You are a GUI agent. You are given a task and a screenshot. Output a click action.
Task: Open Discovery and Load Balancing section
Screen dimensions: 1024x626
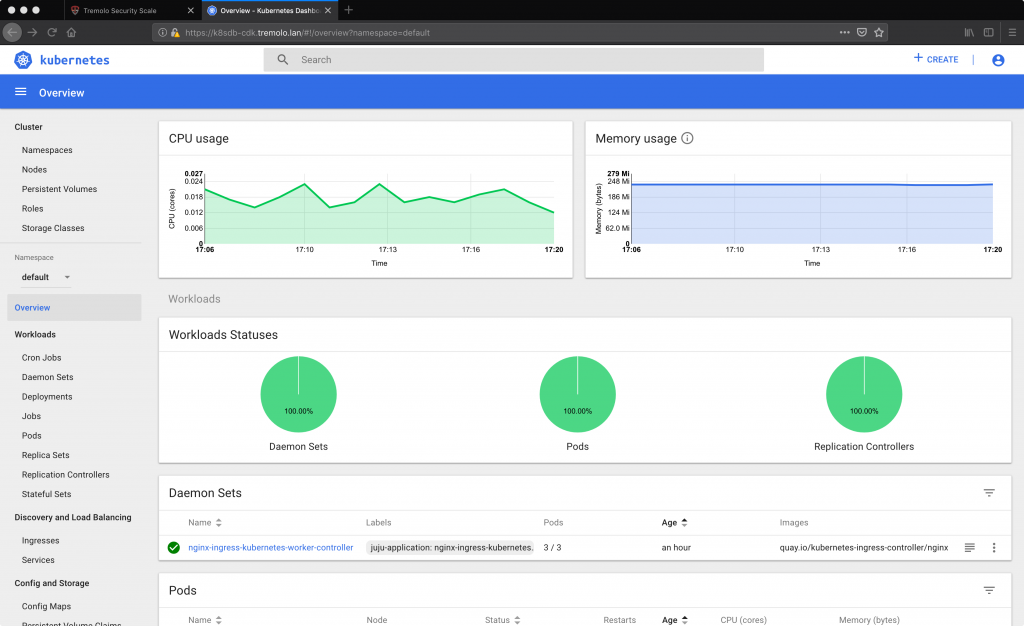point(73,518)
